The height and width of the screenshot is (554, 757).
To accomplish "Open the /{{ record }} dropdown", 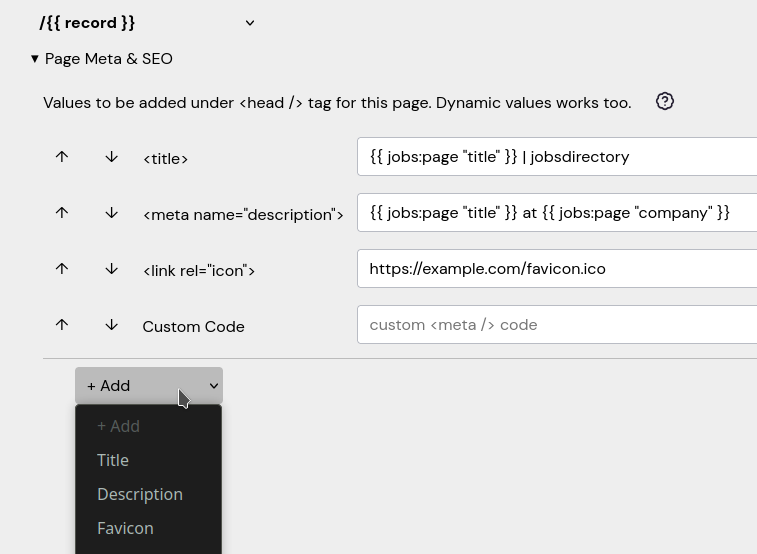I will click(147, 23).
